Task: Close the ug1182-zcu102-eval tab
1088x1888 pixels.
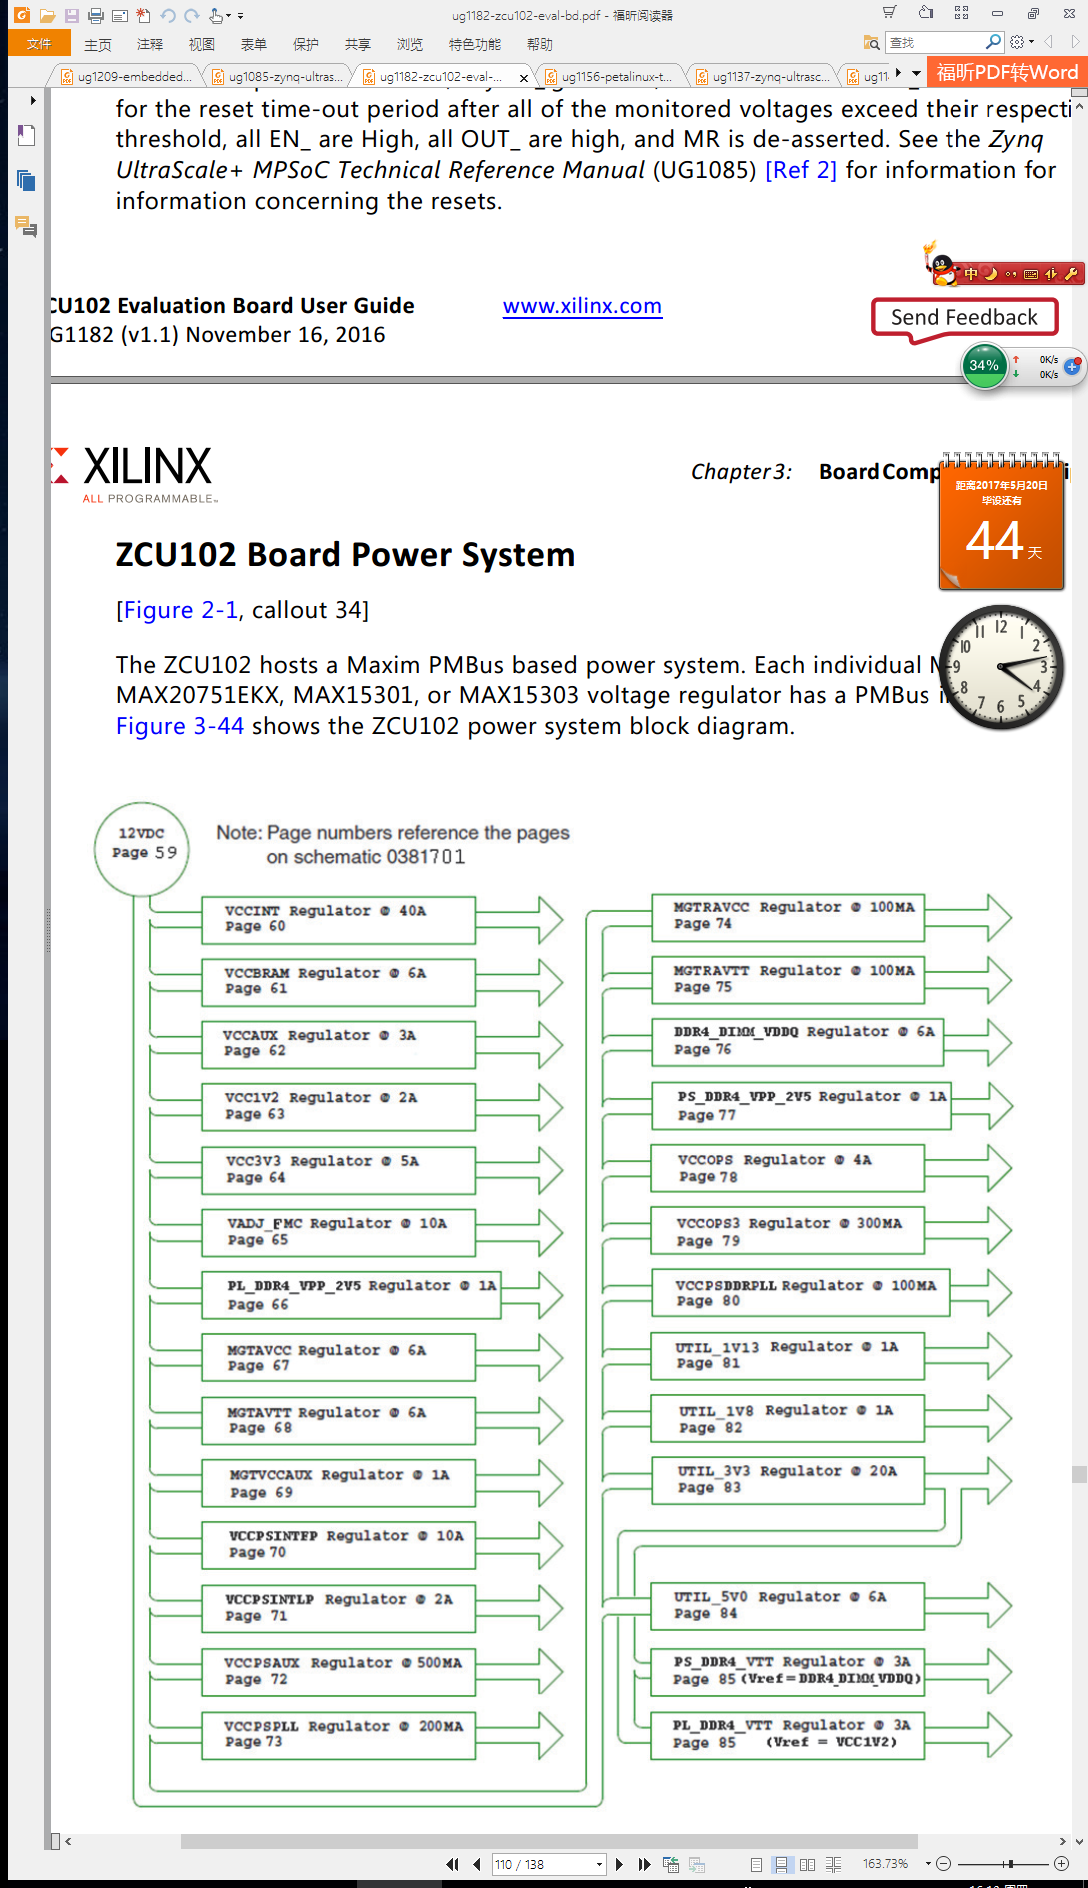Action: 524,77
